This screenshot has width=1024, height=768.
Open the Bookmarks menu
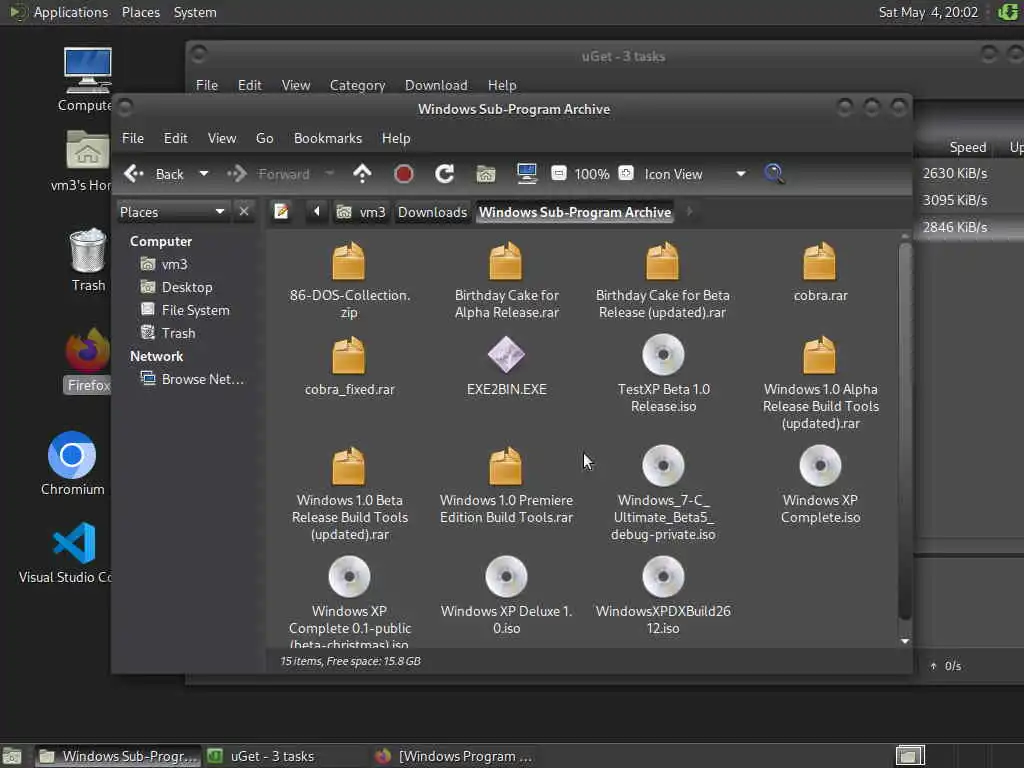328,138
